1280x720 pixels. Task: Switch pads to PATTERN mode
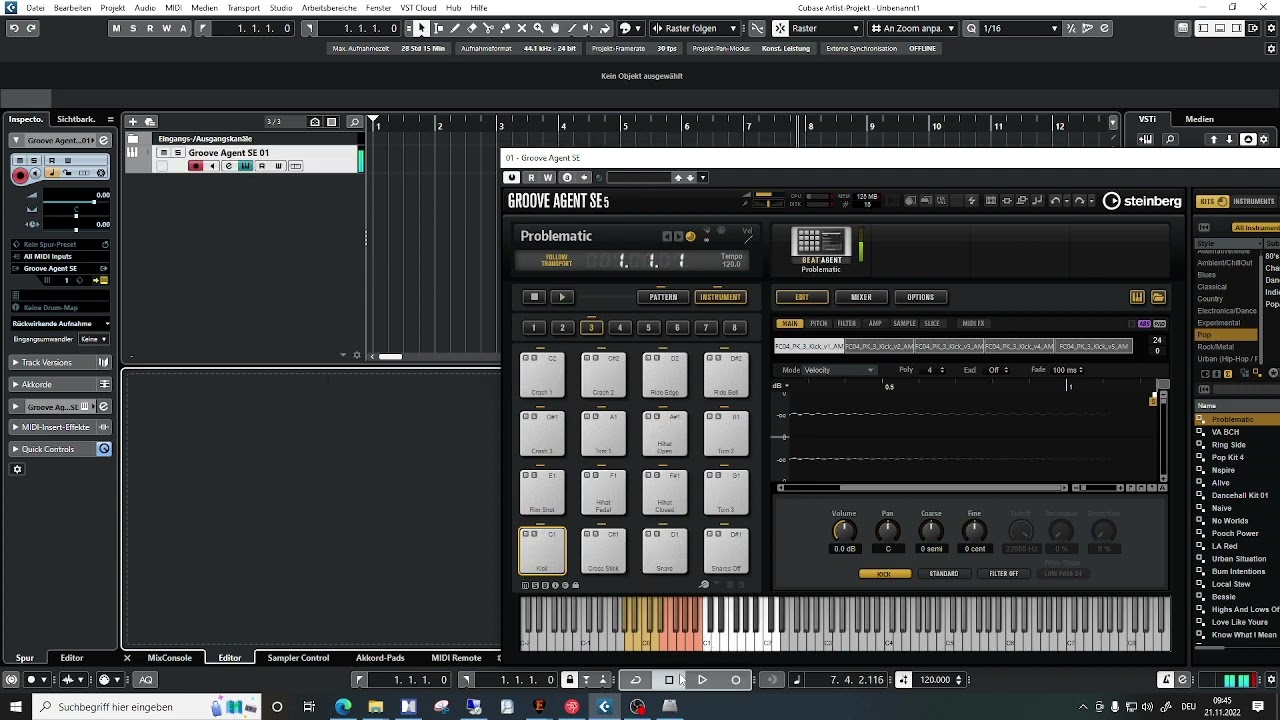(x=663, y=297)
